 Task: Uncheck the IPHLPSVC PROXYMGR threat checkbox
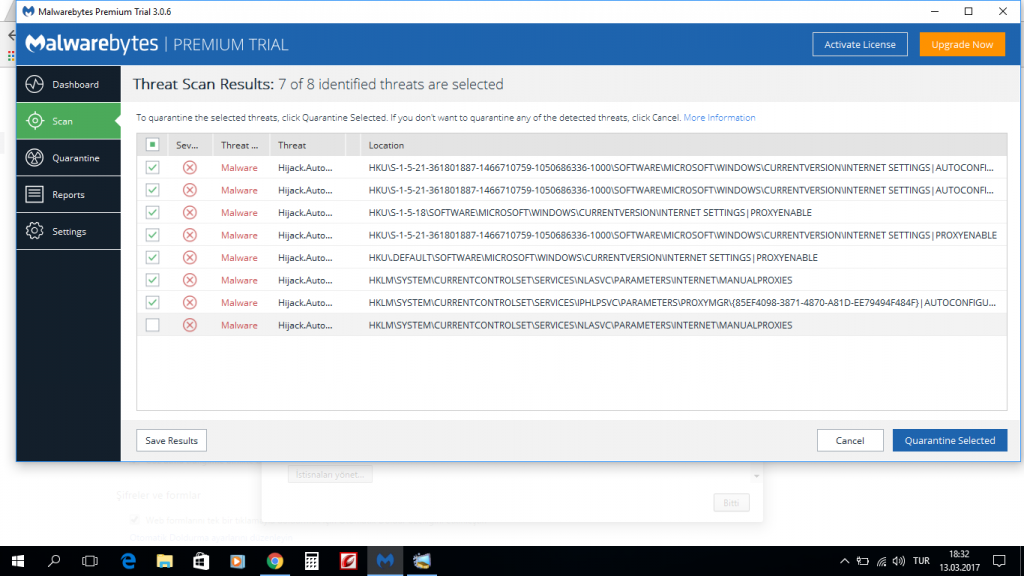[152, 302]
